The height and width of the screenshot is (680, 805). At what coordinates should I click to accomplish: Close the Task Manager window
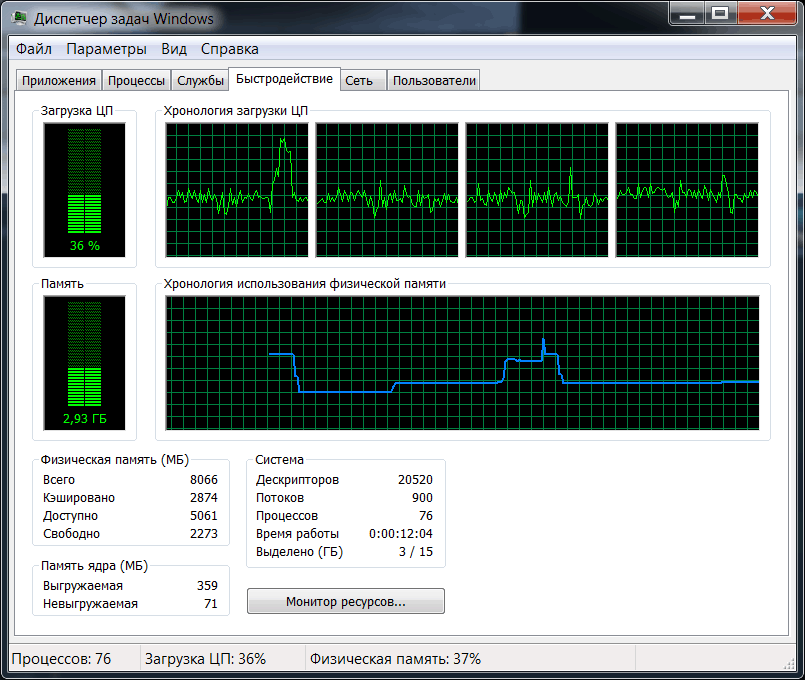pos(767,14)
